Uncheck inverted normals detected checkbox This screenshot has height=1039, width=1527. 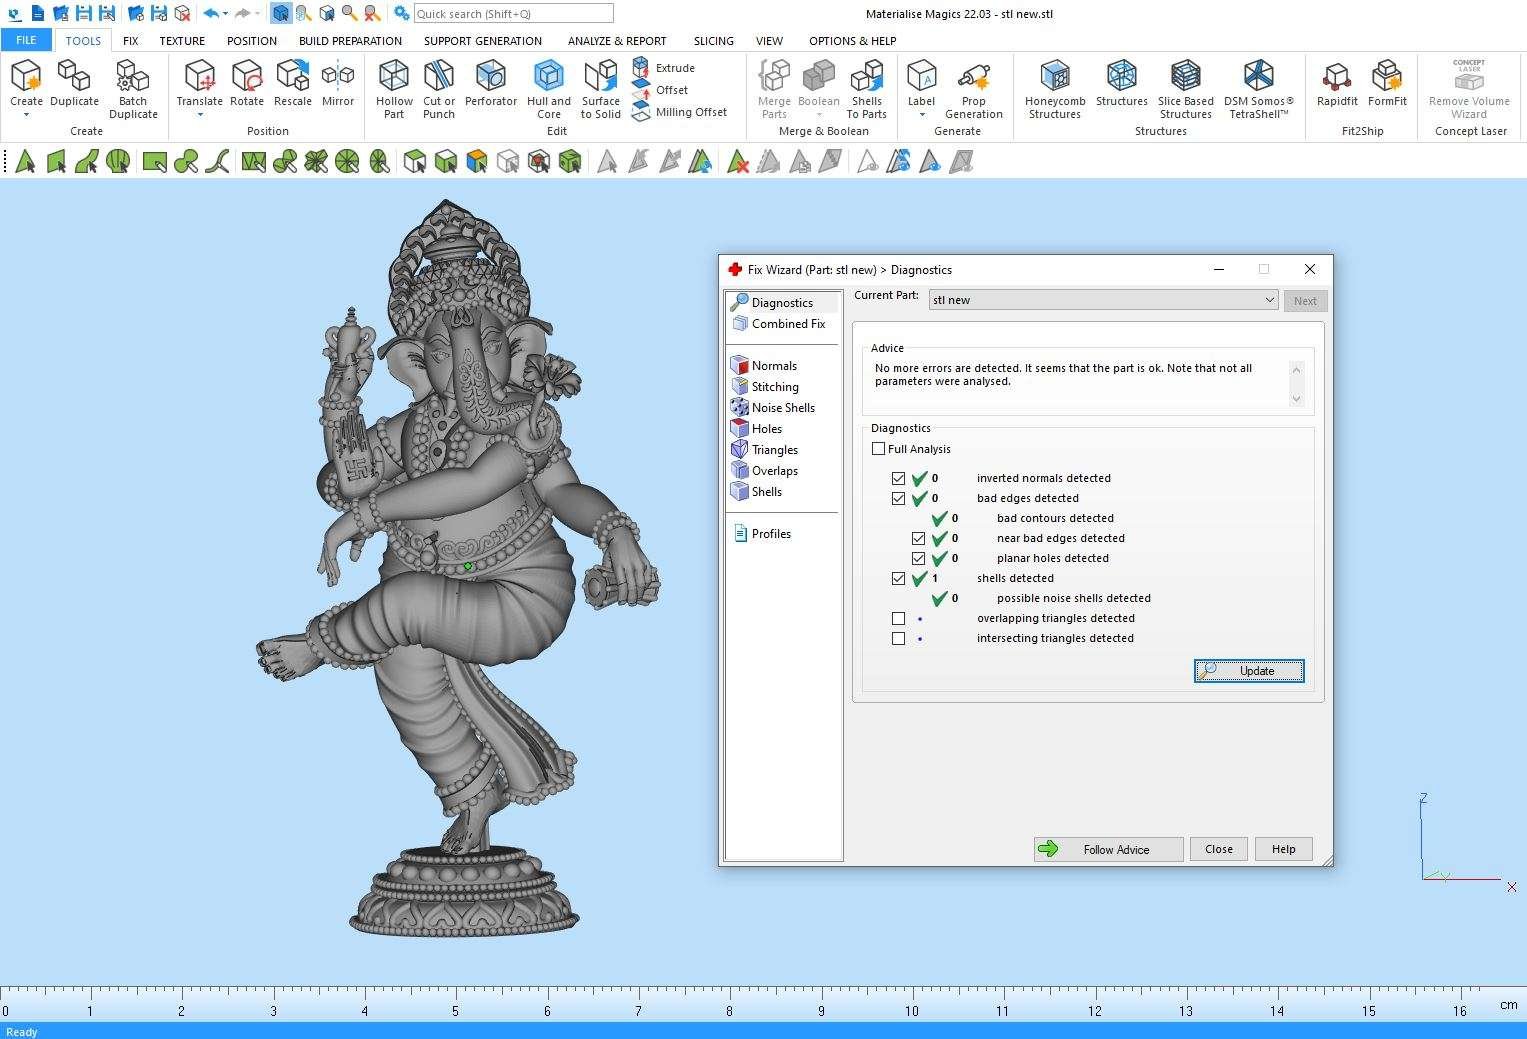click(898, 478)
